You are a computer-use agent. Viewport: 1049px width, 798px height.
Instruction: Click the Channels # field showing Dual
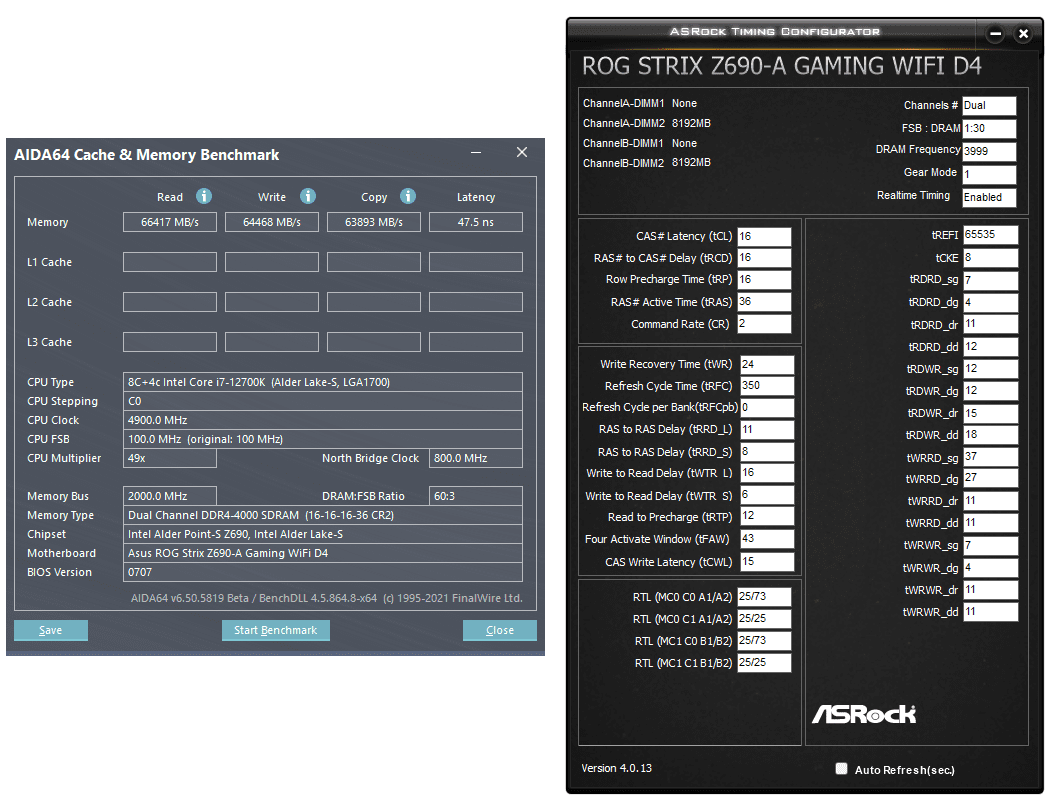click(x=989, y=106)
